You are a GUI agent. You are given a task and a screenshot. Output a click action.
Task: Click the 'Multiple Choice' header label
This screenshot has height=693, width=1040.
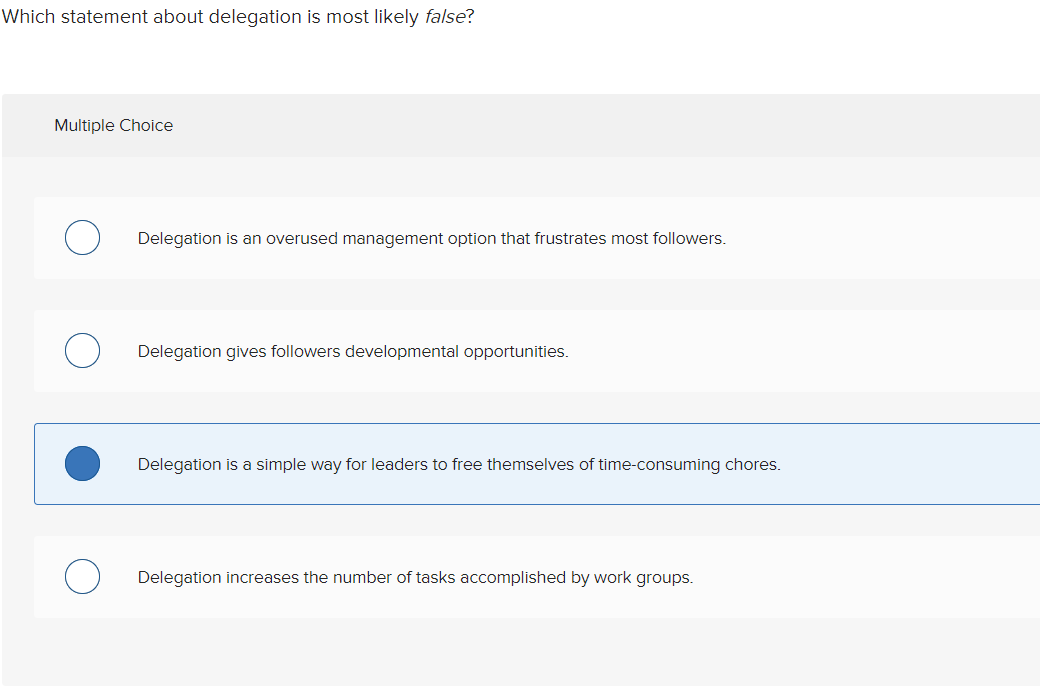click(x=113, y=125)
